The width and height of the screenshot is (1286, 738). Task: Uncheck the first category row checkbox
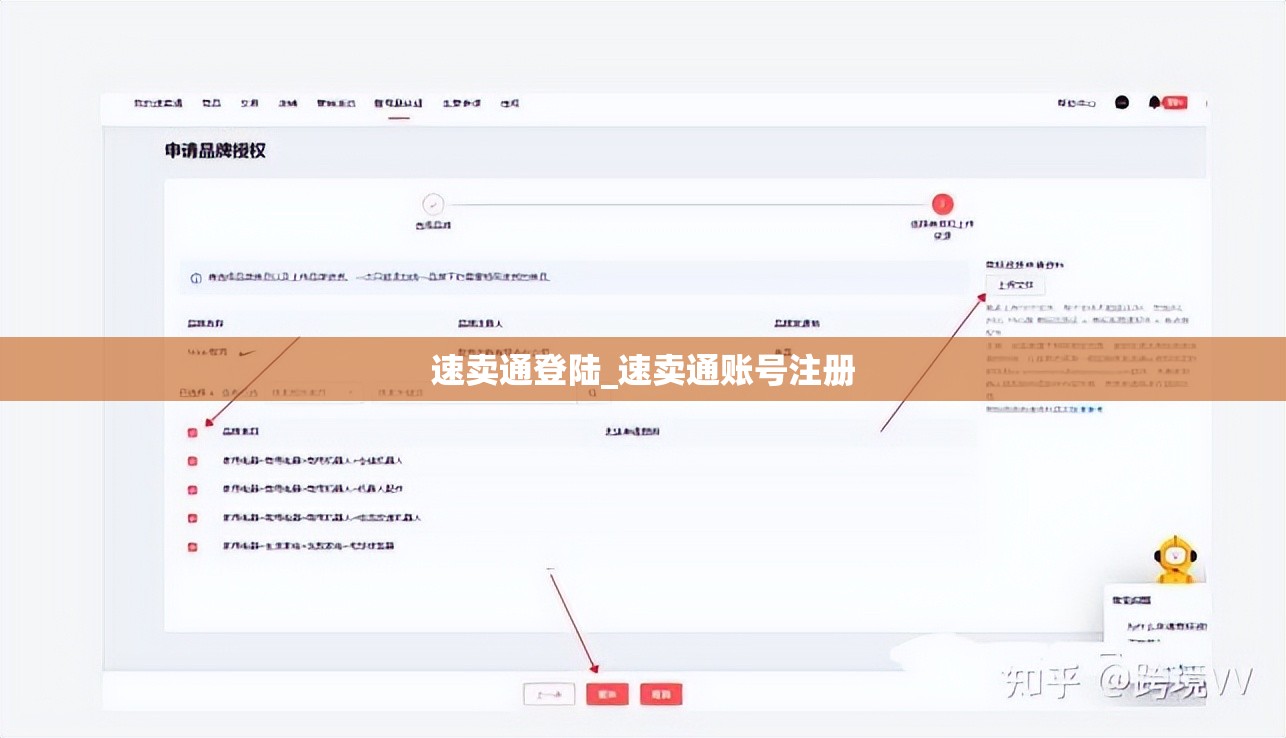tap(193, 461)
